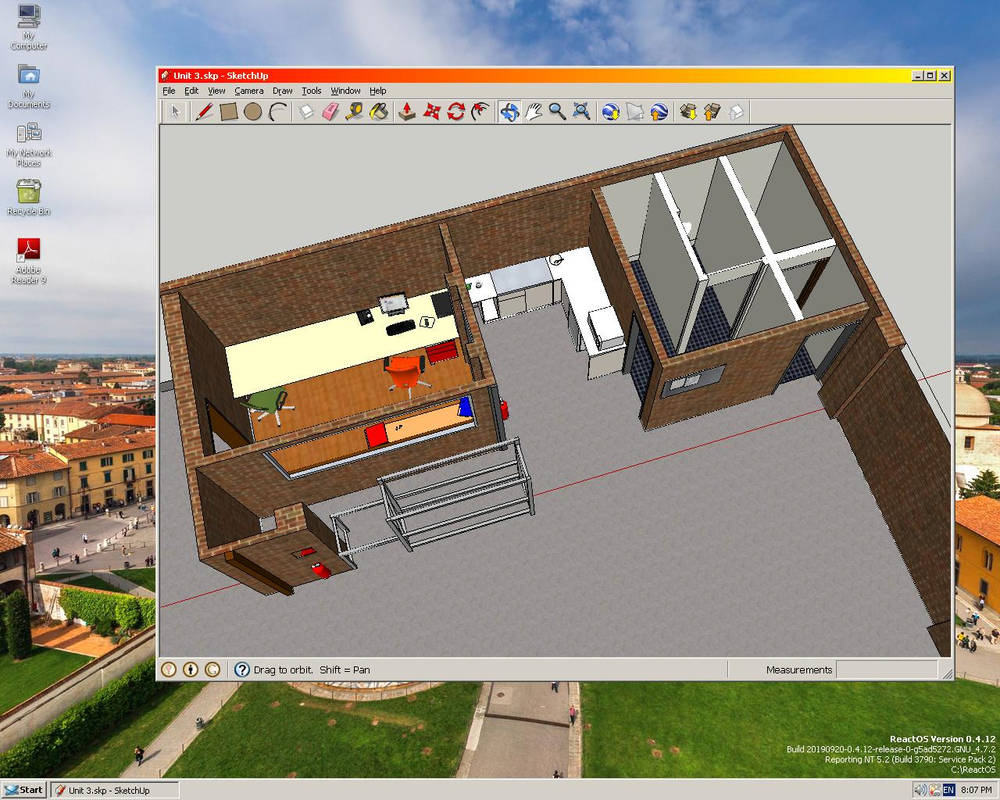Screen dimensions: 1000x800
Task: Choose the Arc tool
Action: pyautogui.click(x=276, y=112)
